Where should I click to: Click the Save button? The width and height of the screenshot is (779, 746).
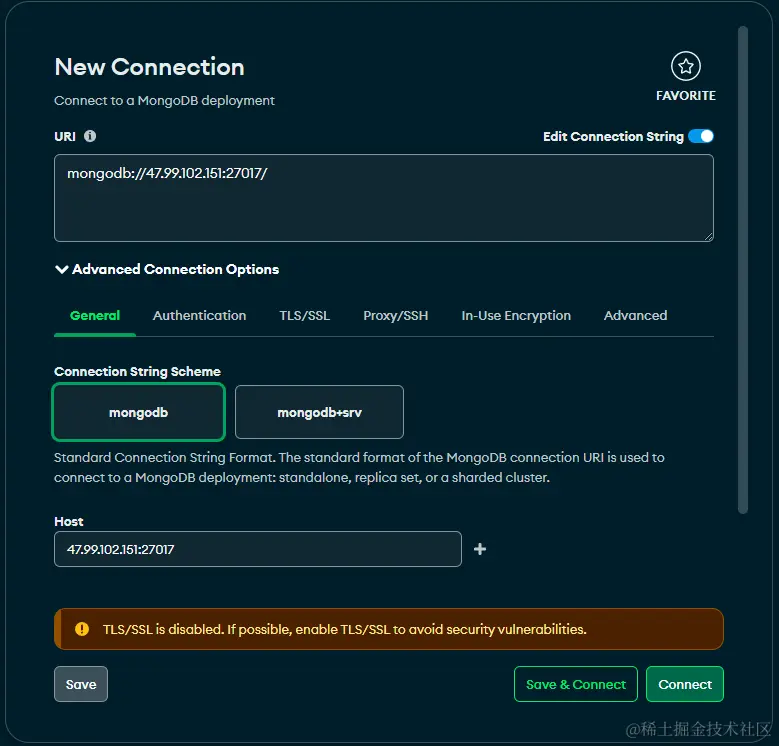click(x=81, y=684)
